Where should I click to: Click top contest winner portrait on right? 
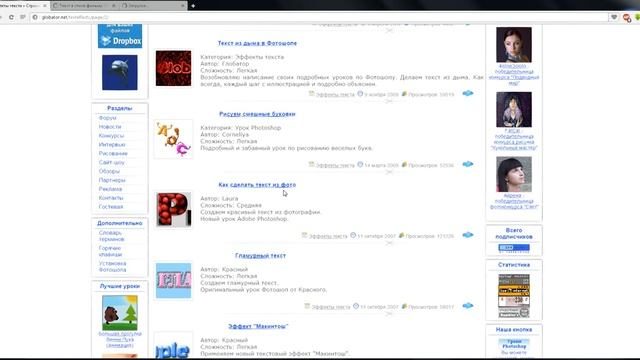(x=514, y=44)
